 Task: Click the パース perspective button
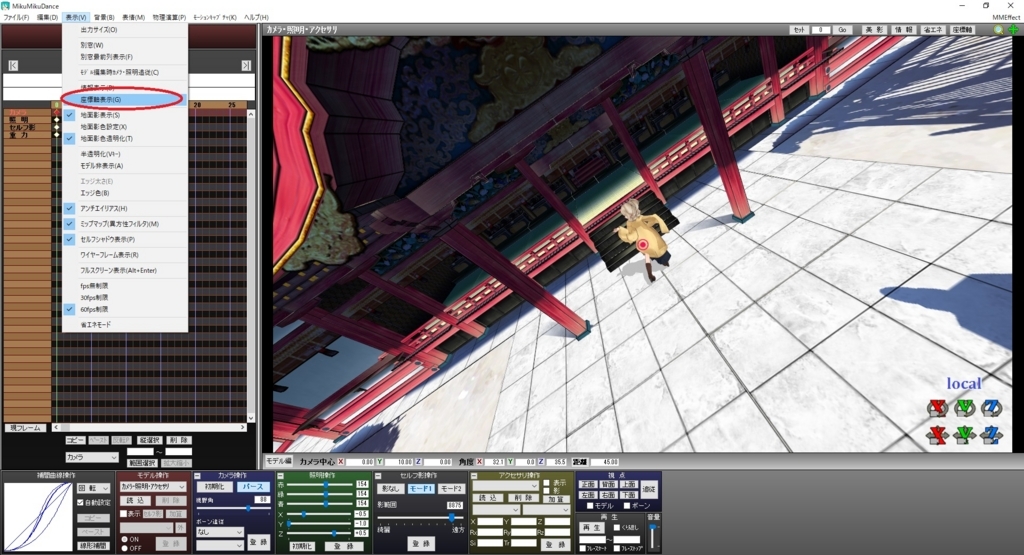point(253,487)
